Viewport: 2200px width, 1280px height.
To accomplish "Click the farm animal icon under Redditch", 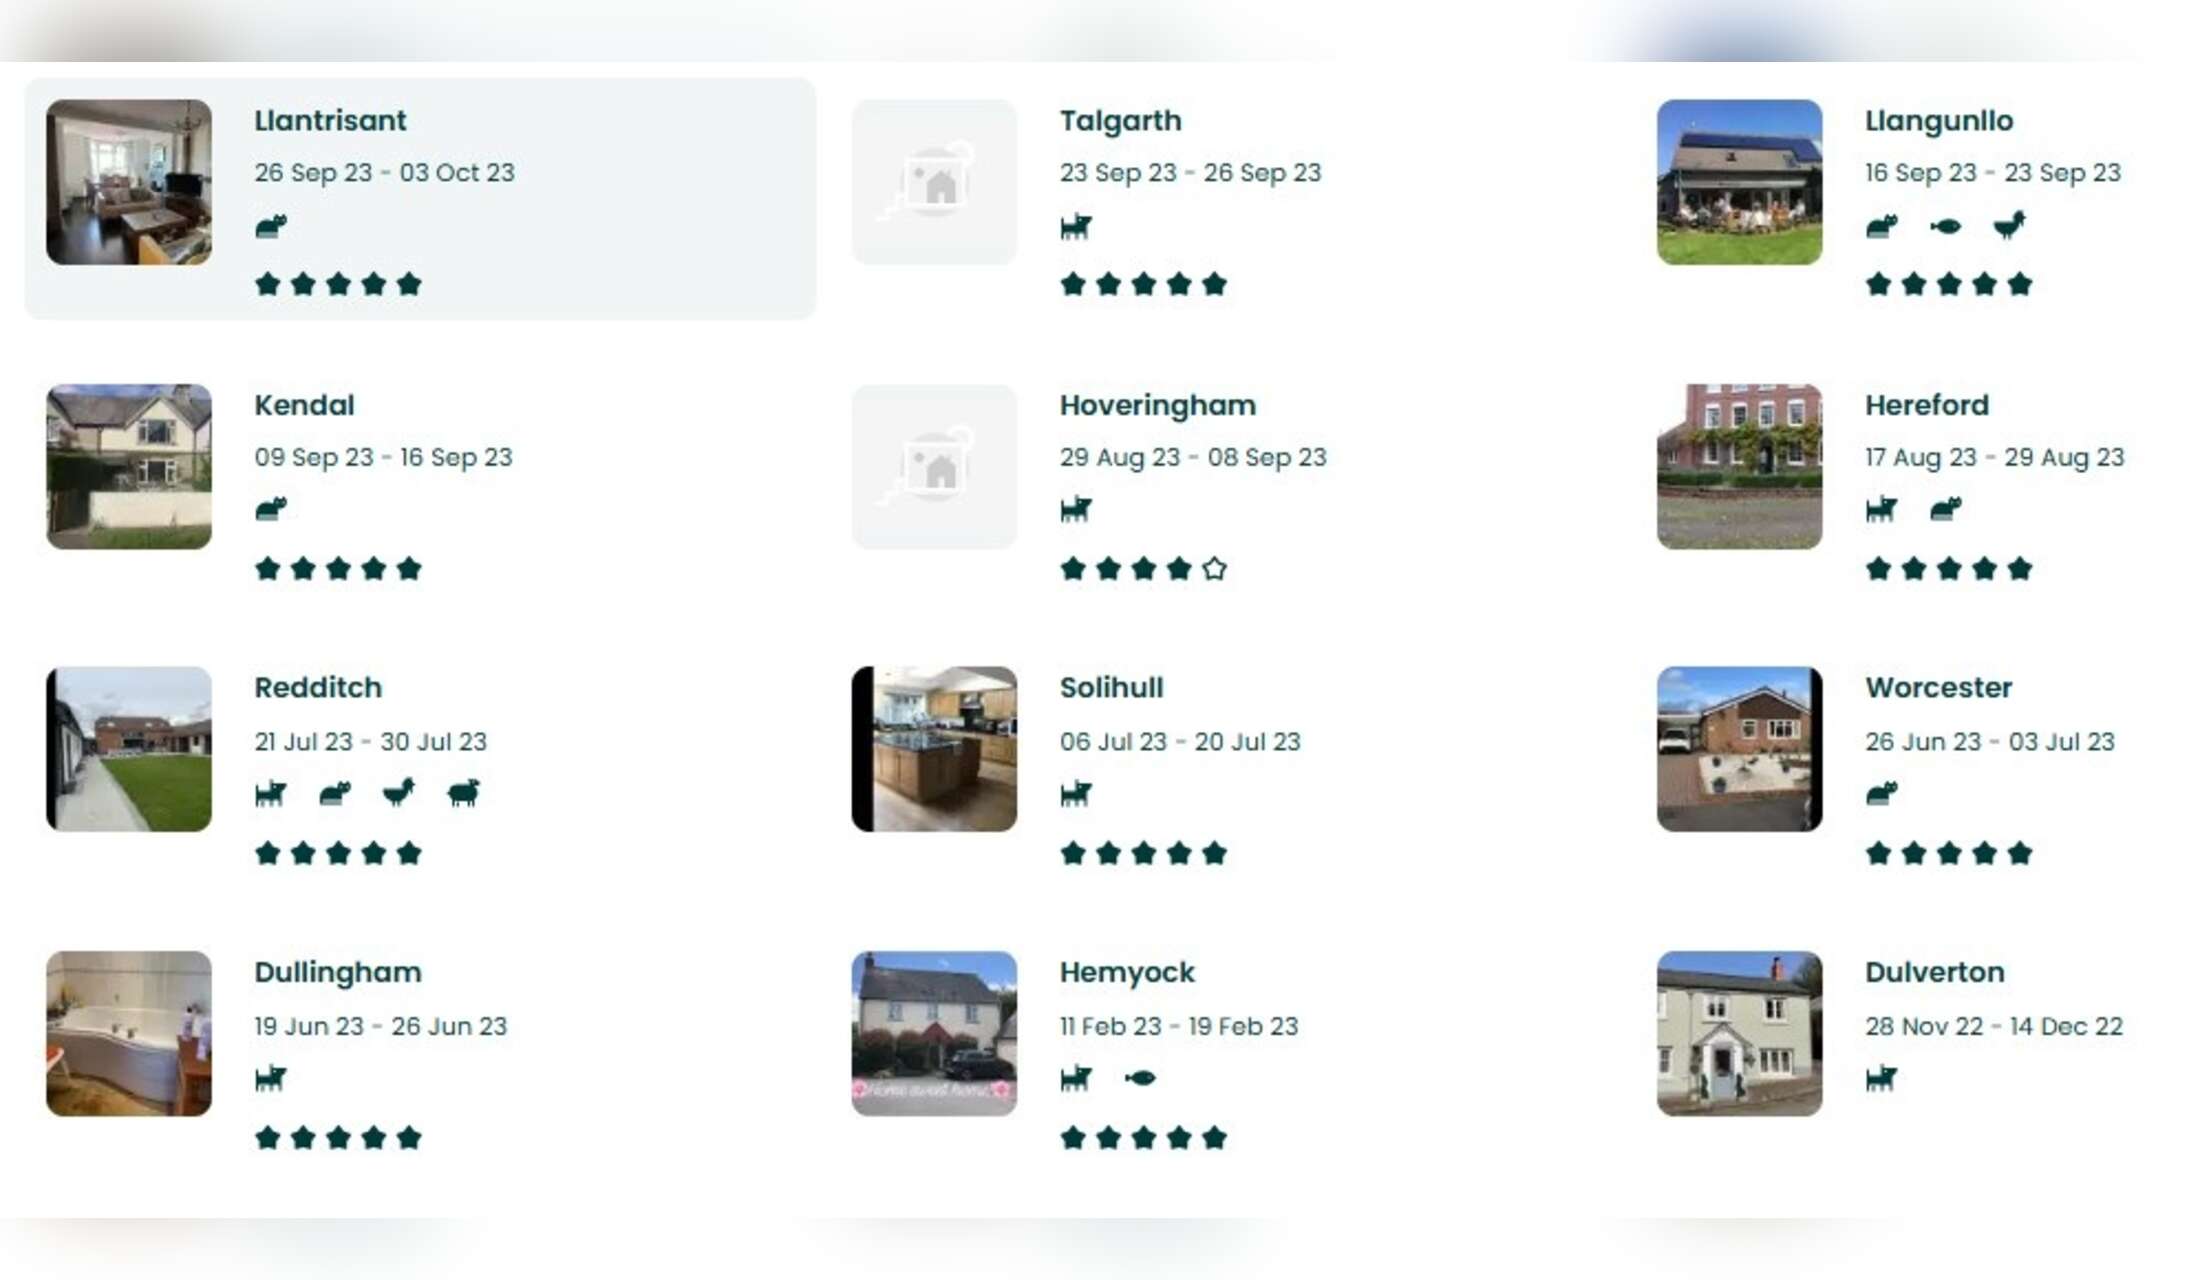I will point(463,794).
